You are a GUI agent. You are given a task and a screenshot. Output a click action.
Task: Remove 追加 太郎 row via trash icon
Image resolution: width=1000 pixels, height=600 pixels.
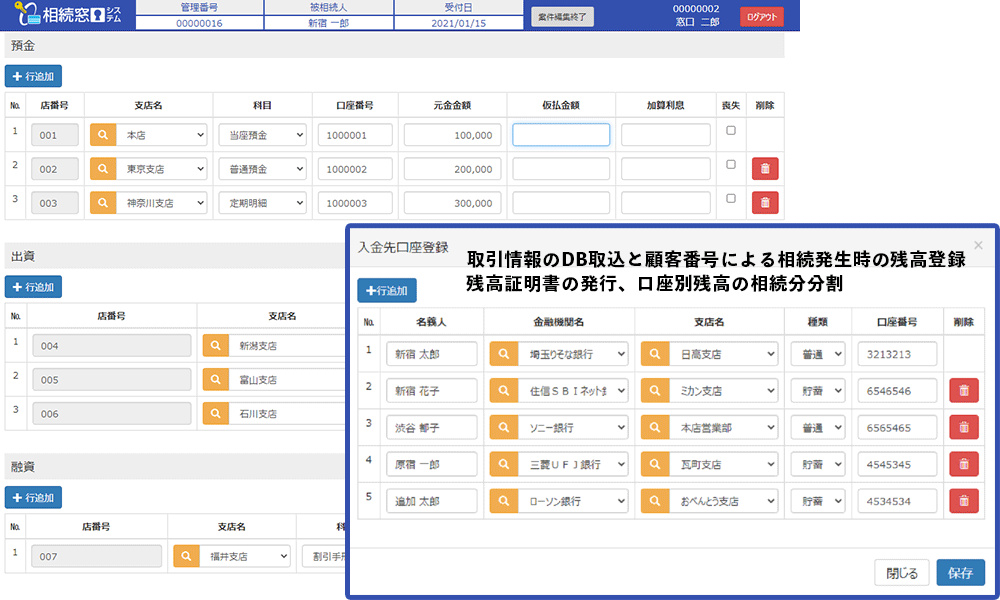(963, 501)
